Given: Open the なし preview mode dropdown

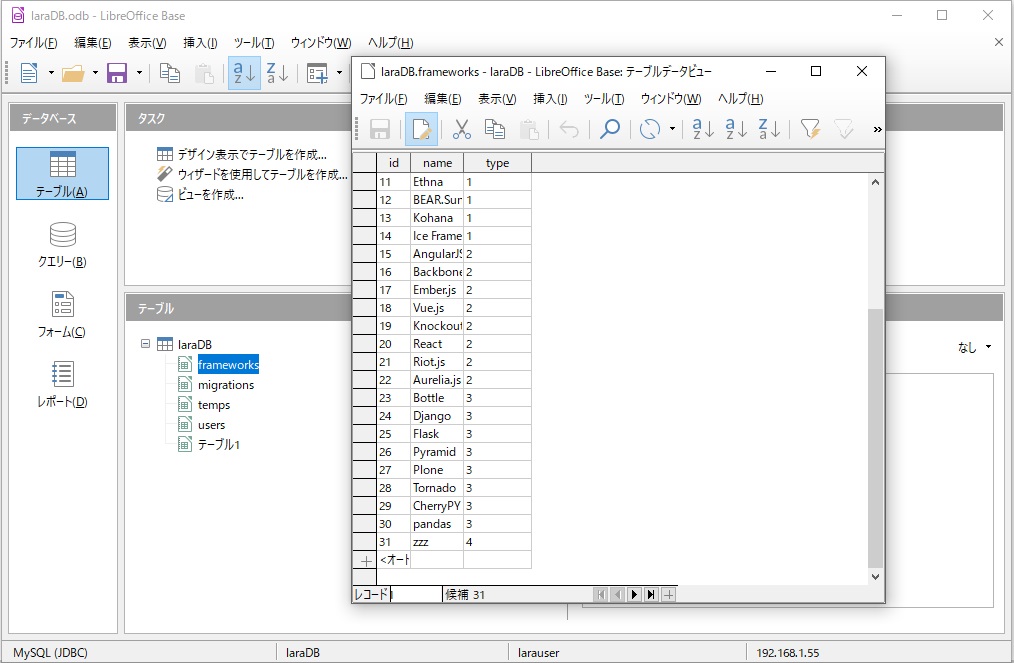Looking at the screenshot, I should (x=975, y=347).
